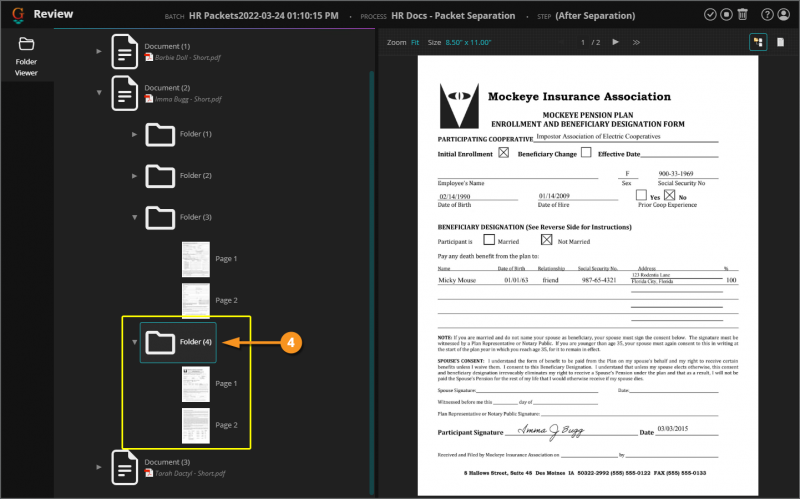Viewport: 800px width, 499px height.
Task: Click the Fit zoom value
Action: (415, 42)
